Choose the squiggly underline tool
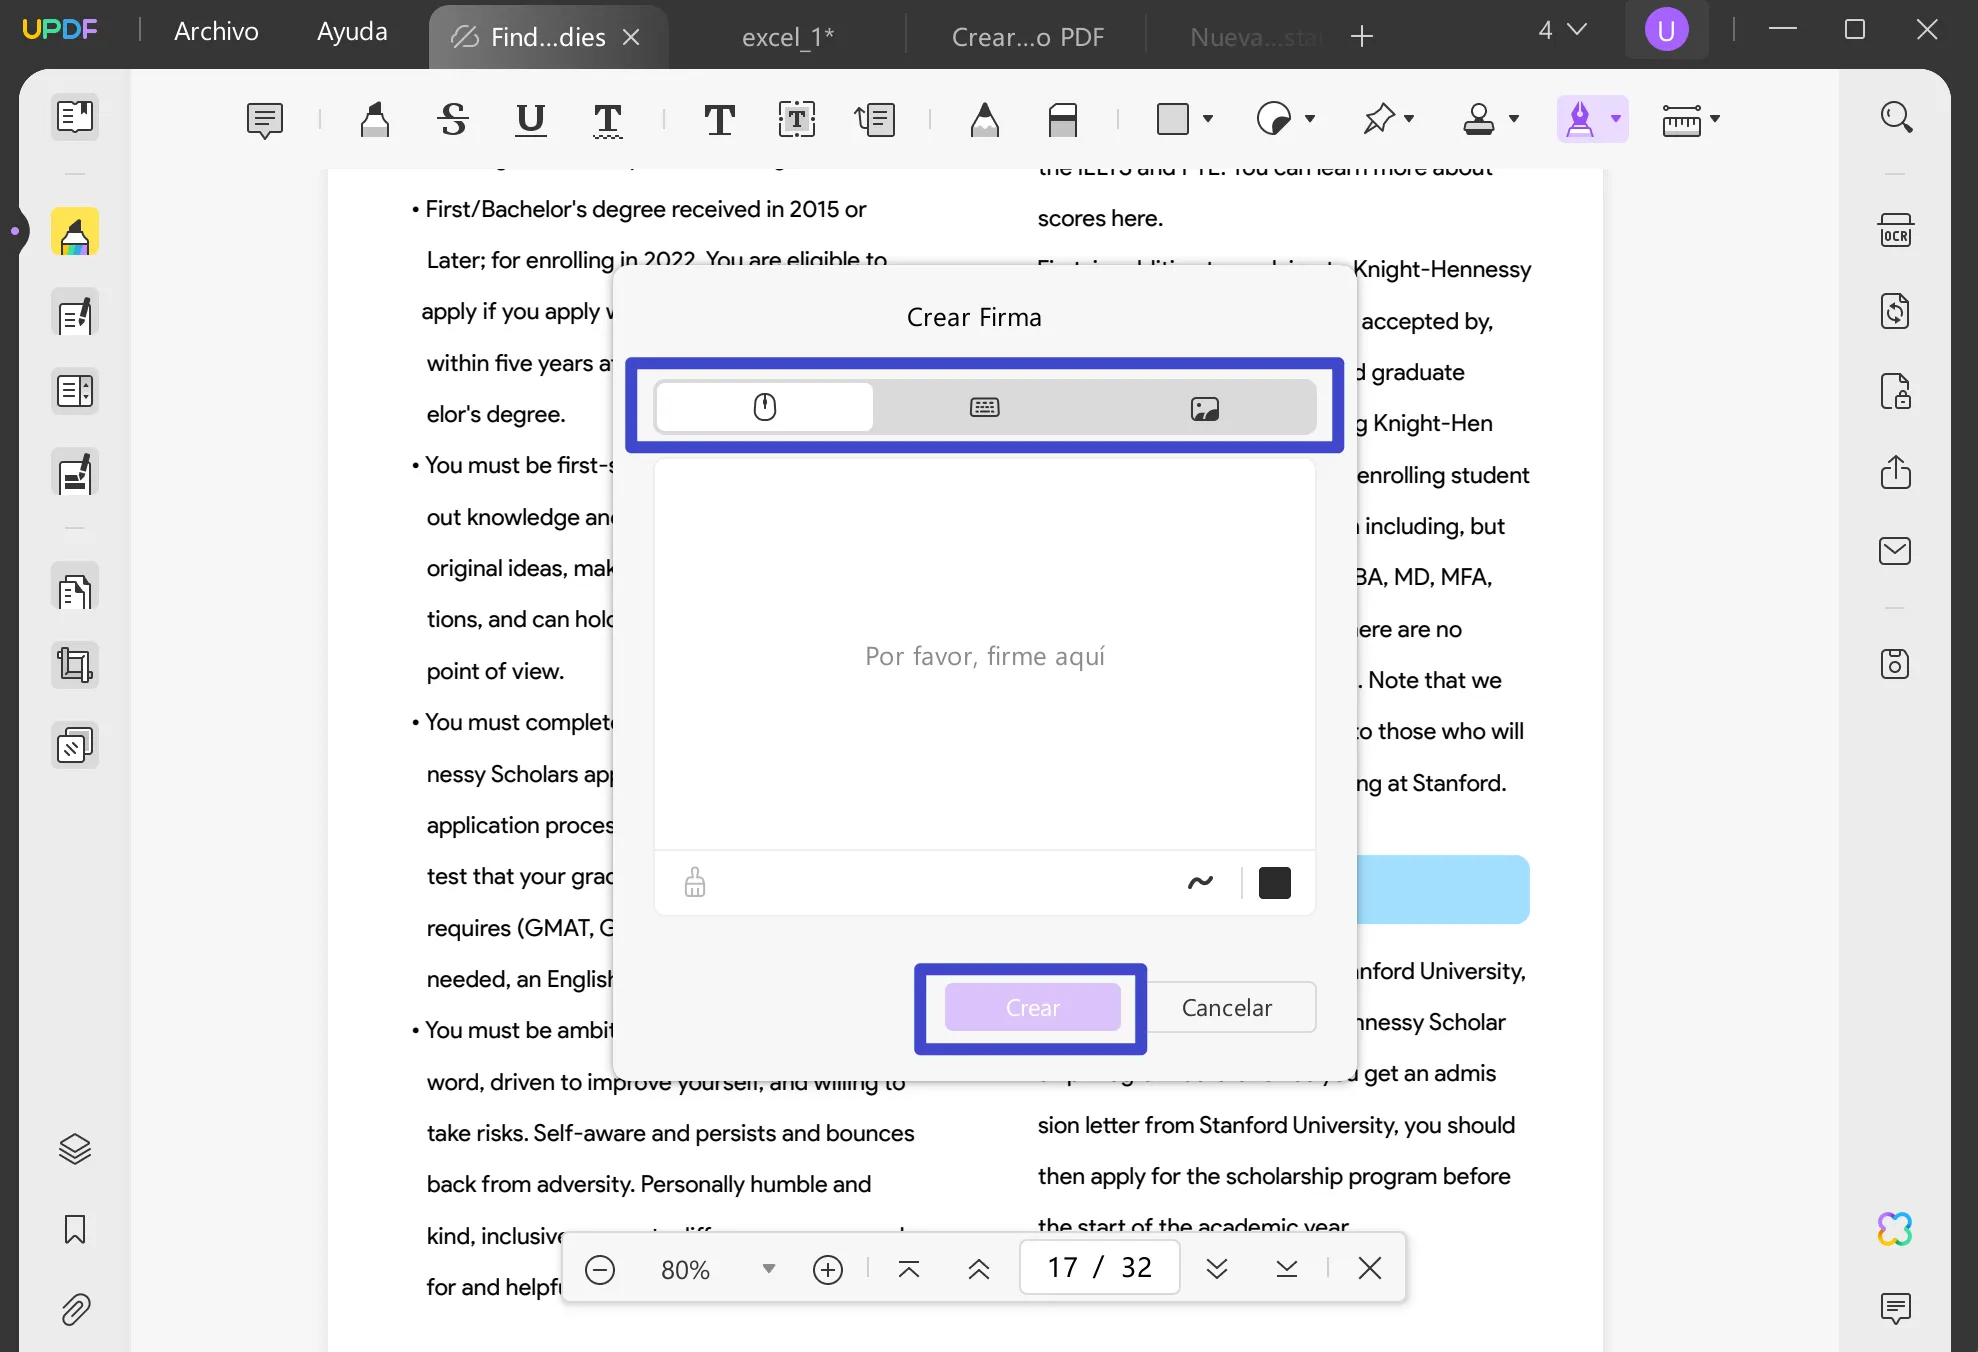 click(608, 120)
